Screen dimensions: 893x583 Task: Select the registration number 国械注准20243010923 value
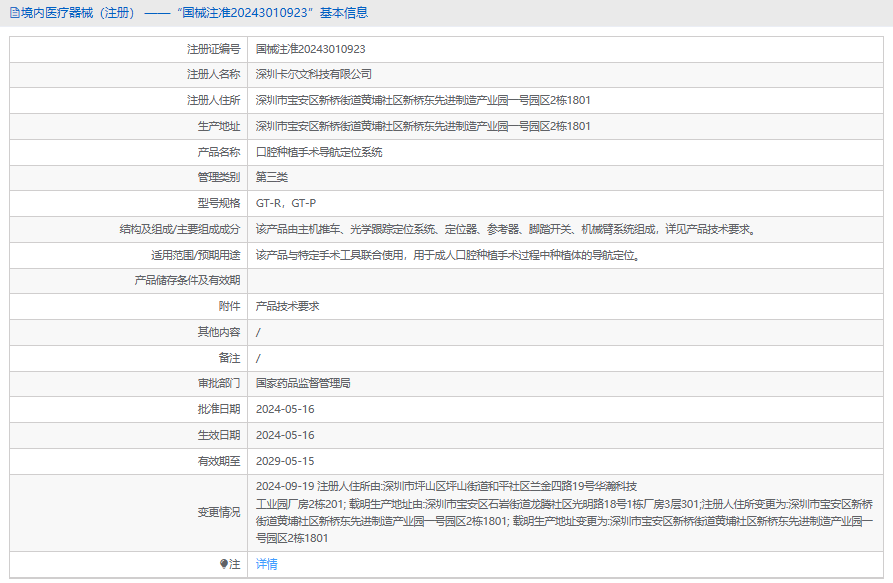(x=310, y=49)
